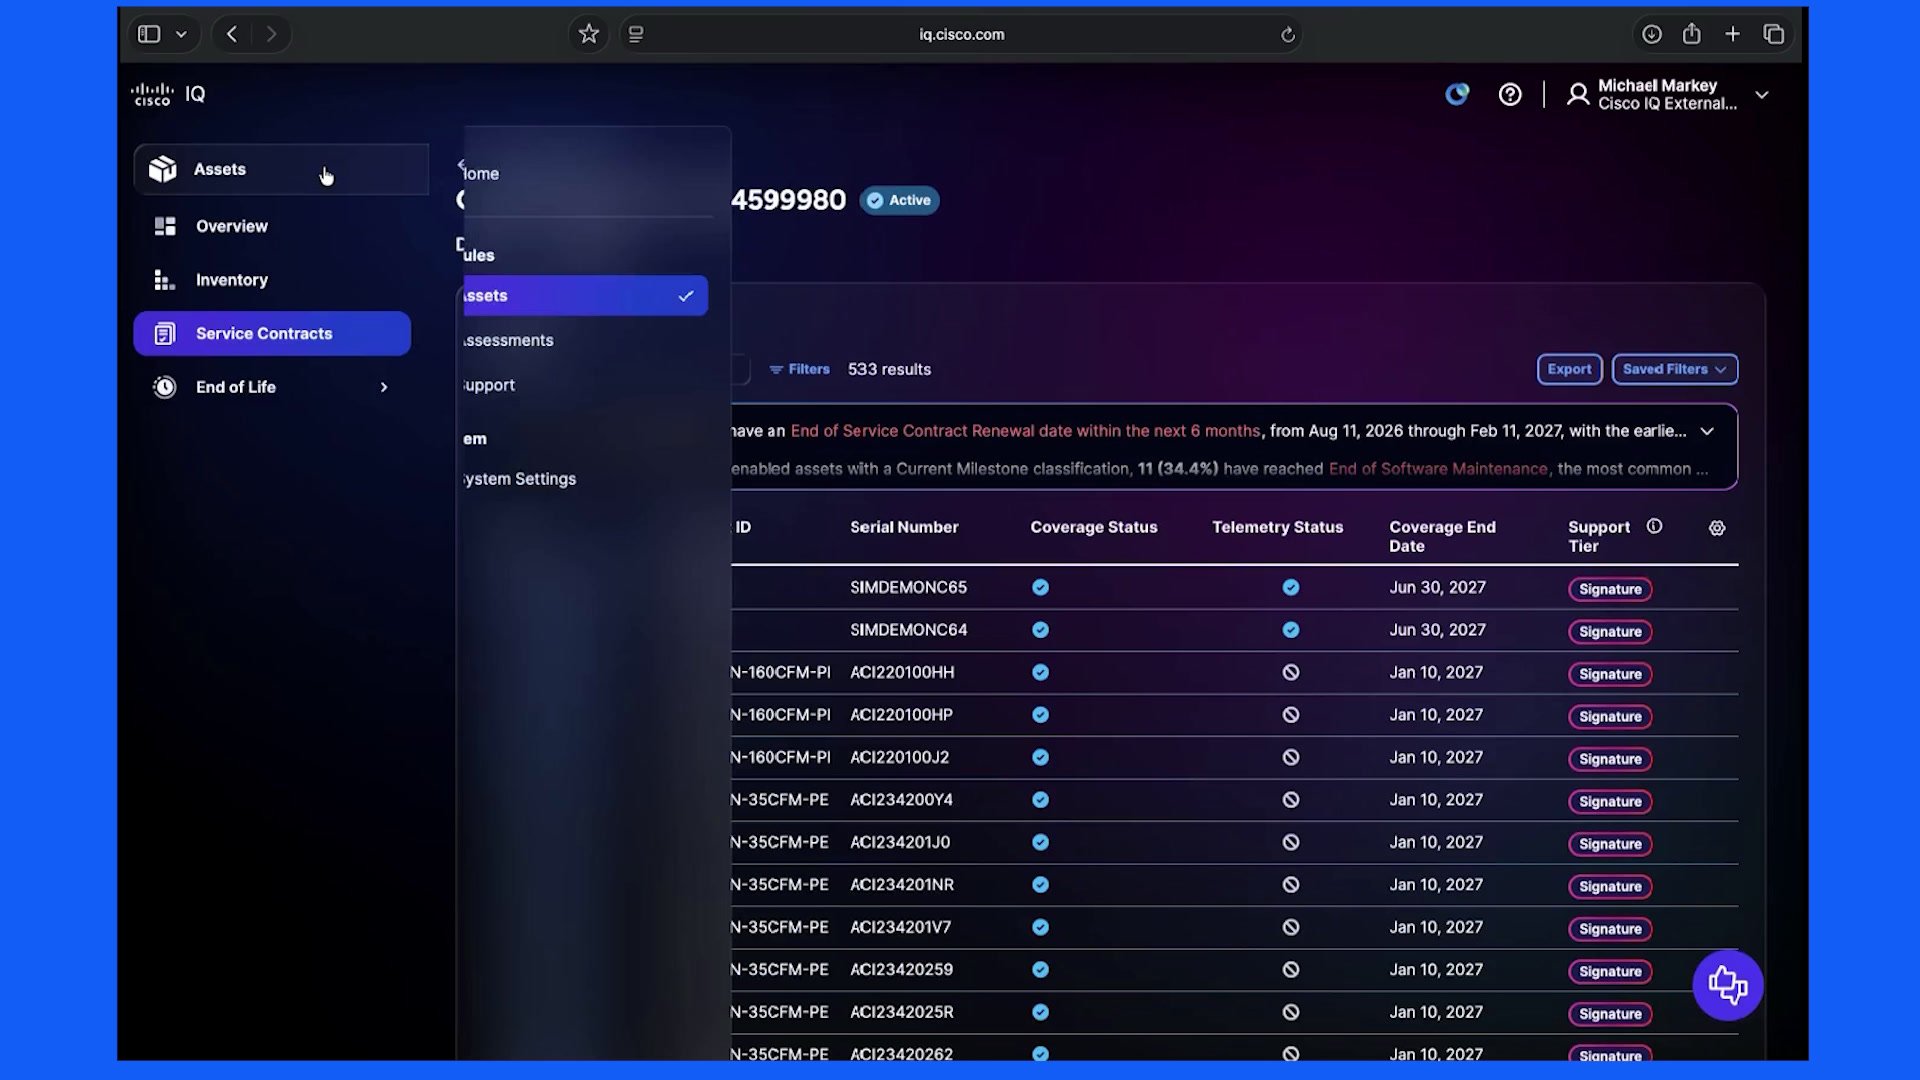Open the floating feedback chat button
Image resolution: width=1920 pixels, height=1080 pixels.
pos(1727,985)
